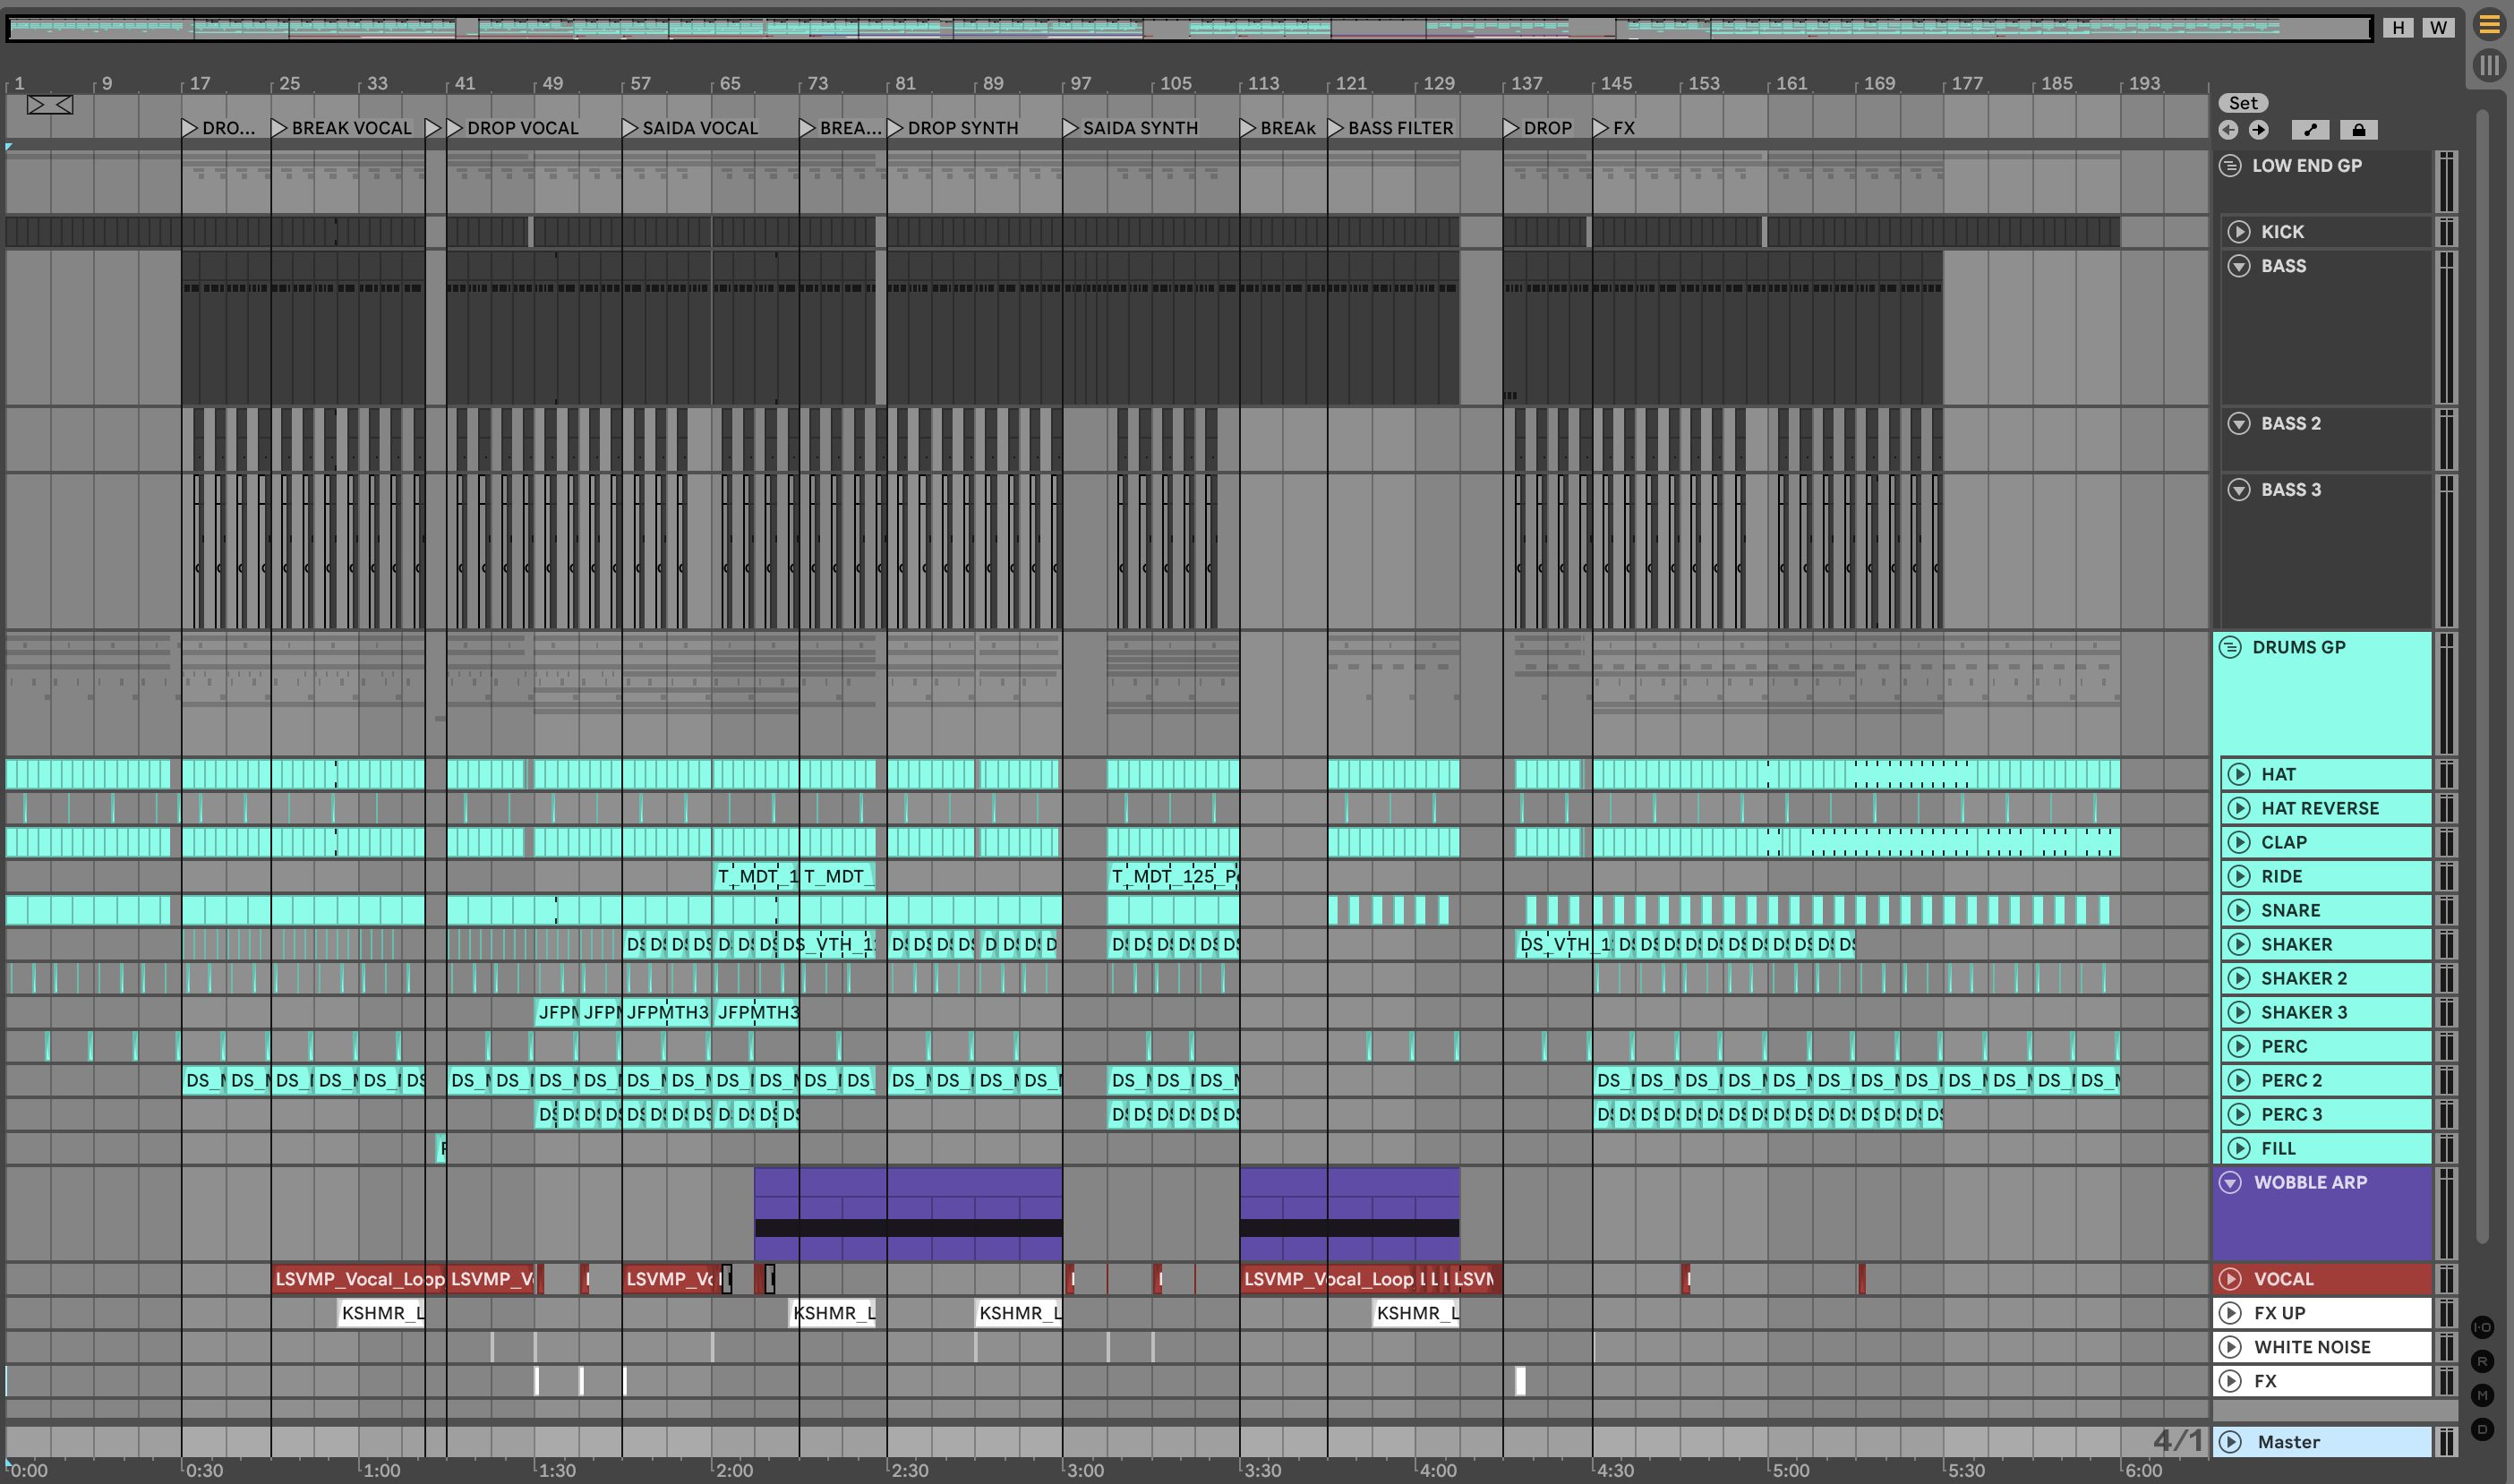Click the 3:00 mark on the time ruler
Image resolution: width=2514 pixels, height=1484 pixels.
pos(1085,1471)
